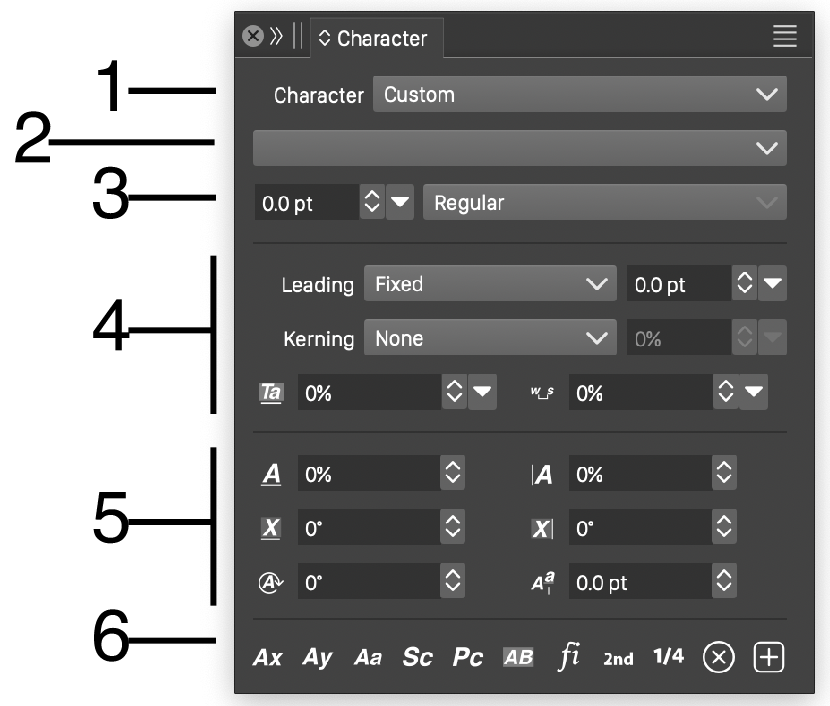Open the Leading Fixed dropdown

click(x=489, y=284)
